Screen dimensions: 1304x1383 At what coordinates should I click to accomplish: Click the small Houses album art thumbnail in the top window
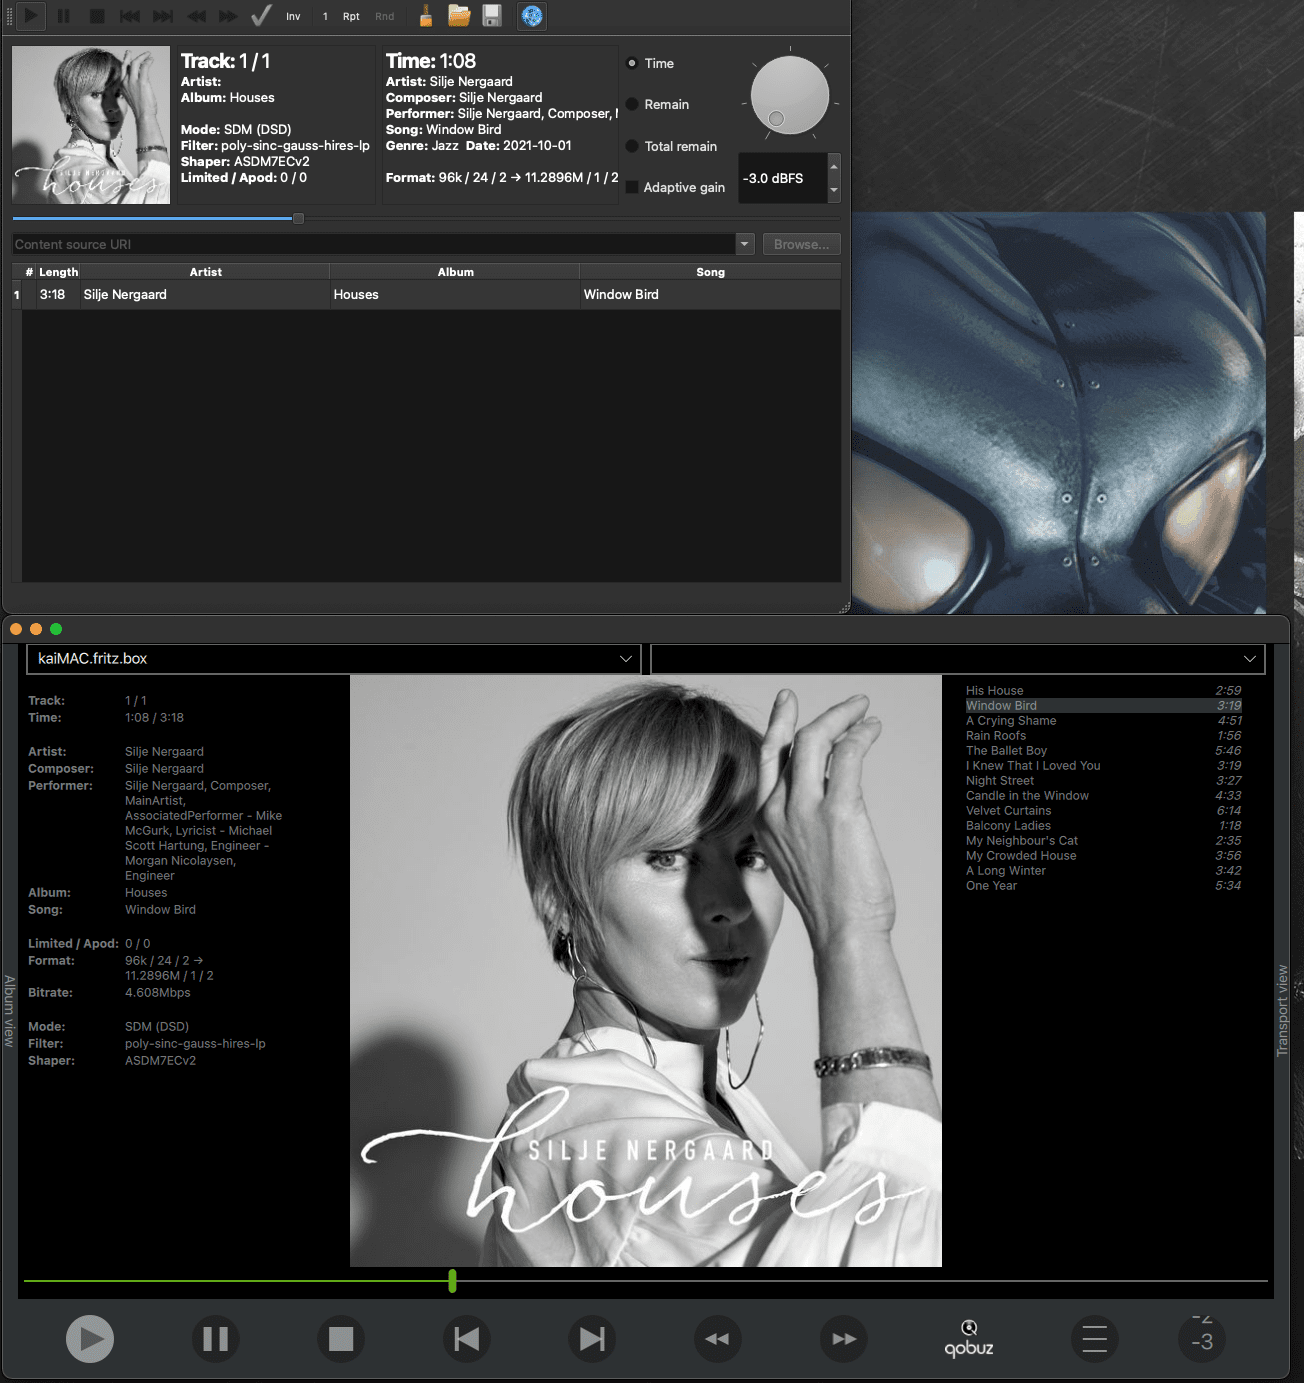point(91,125)
